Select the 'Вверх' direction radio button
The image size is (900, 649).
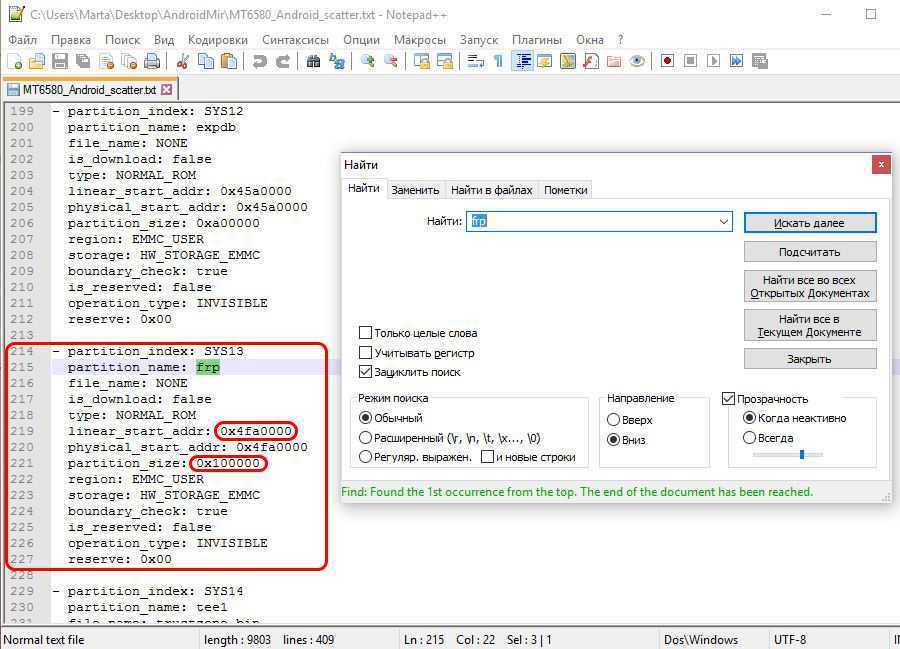(614, 420)
